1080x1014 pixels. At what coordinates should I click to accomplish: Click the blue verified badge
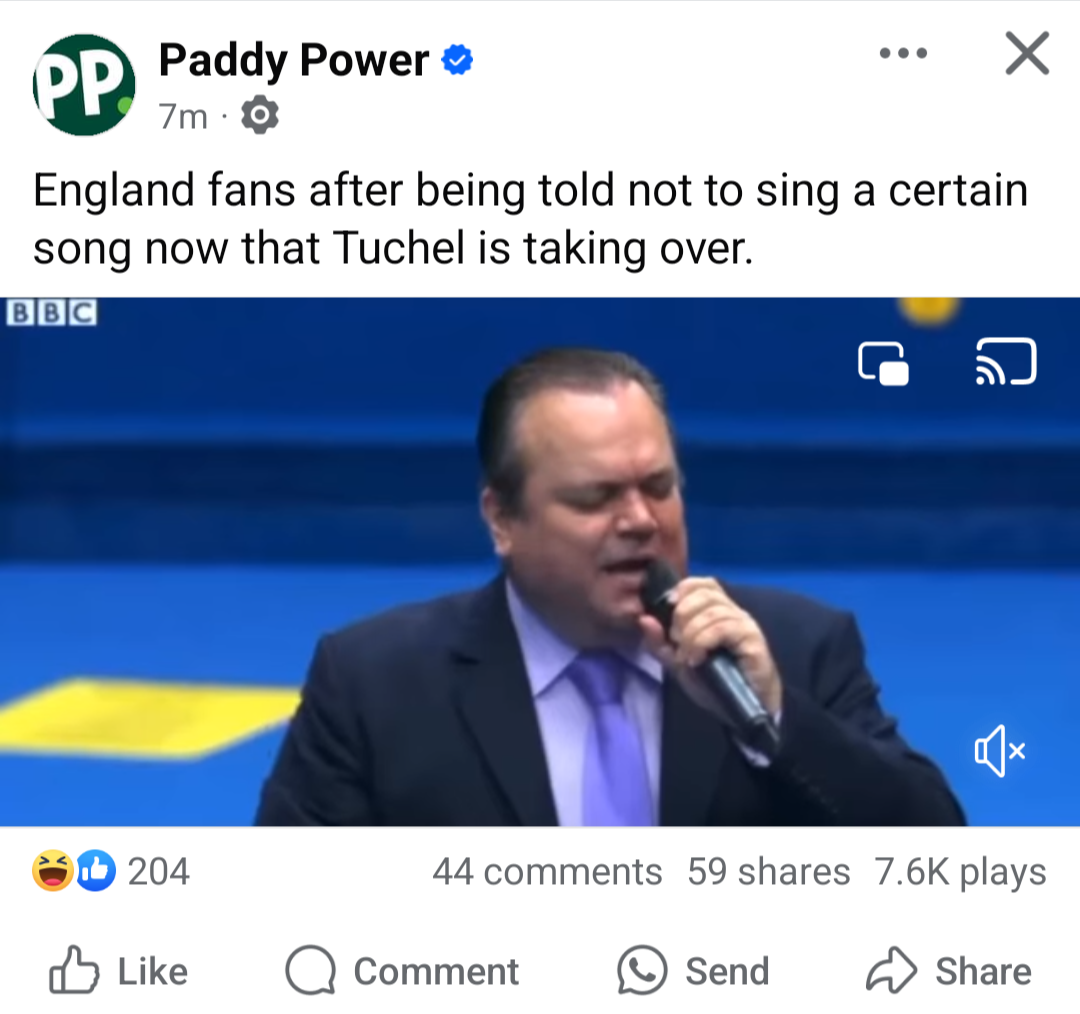pos(457,62)
